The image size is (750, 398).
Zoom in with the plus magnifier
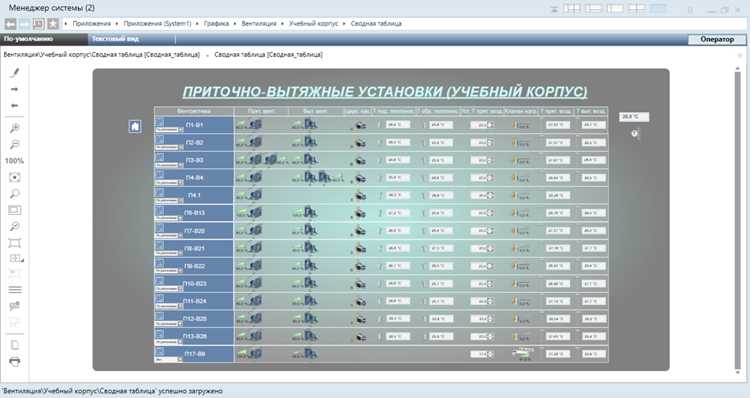click(15, 128)
